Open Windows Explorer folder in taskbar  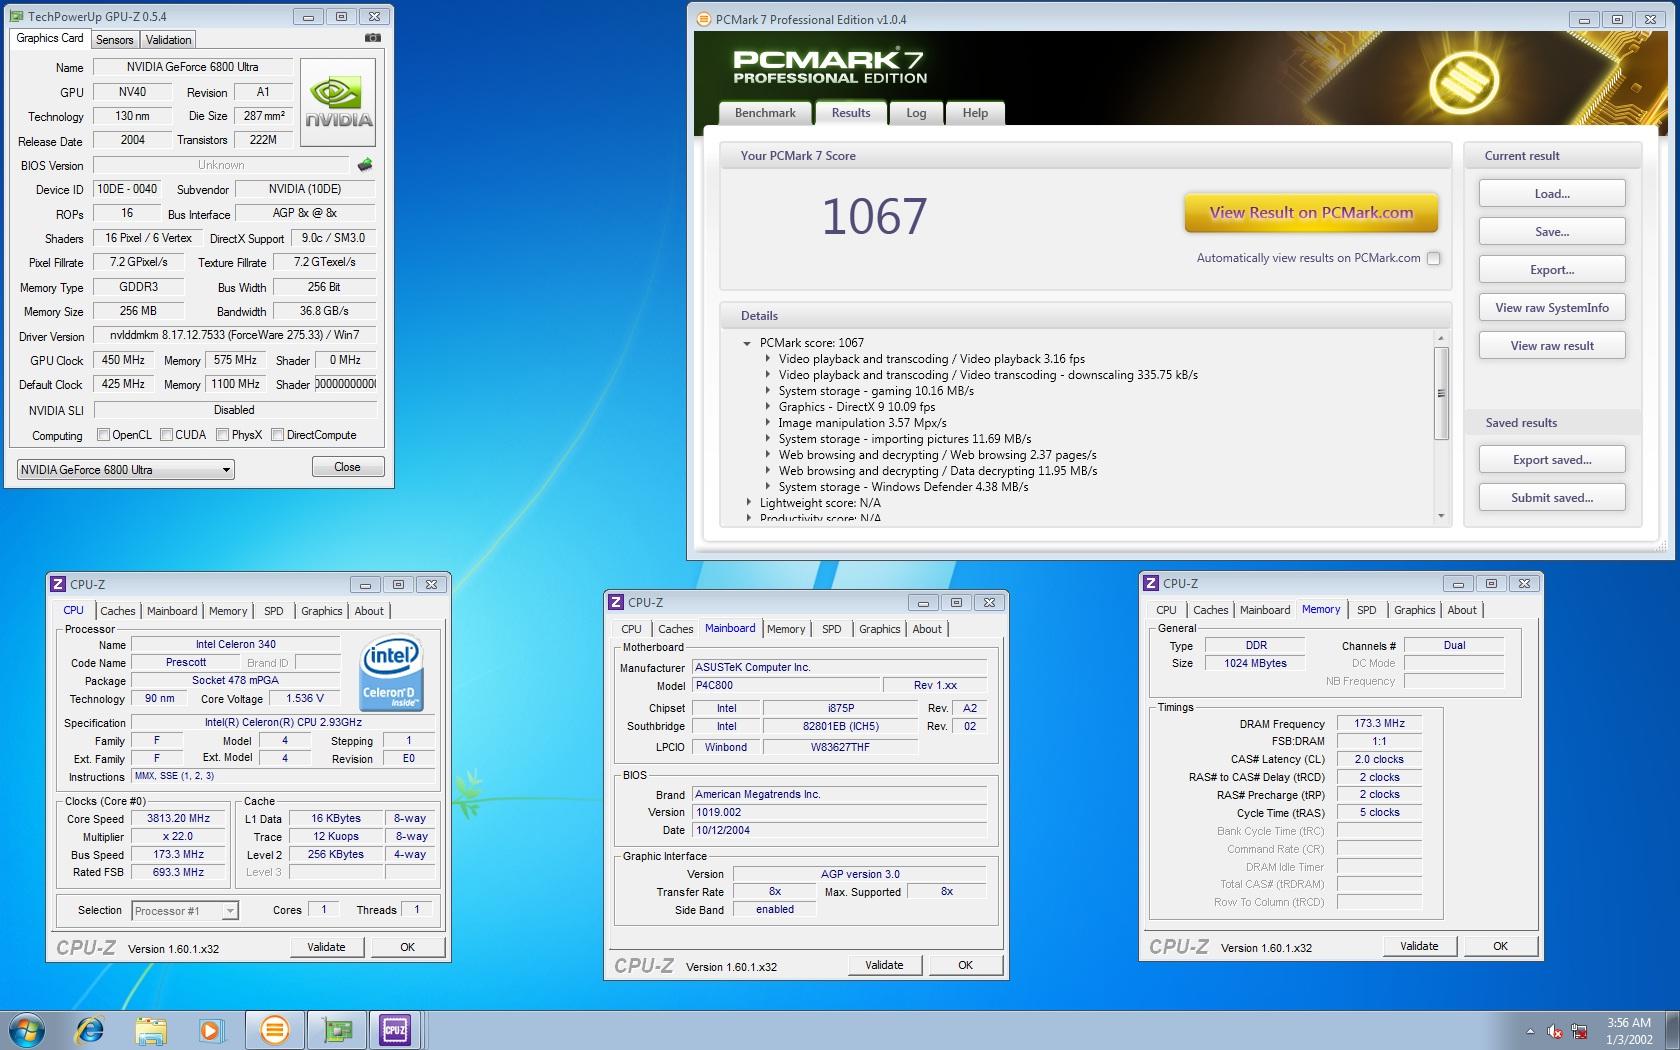click(x=151, y=1029)
